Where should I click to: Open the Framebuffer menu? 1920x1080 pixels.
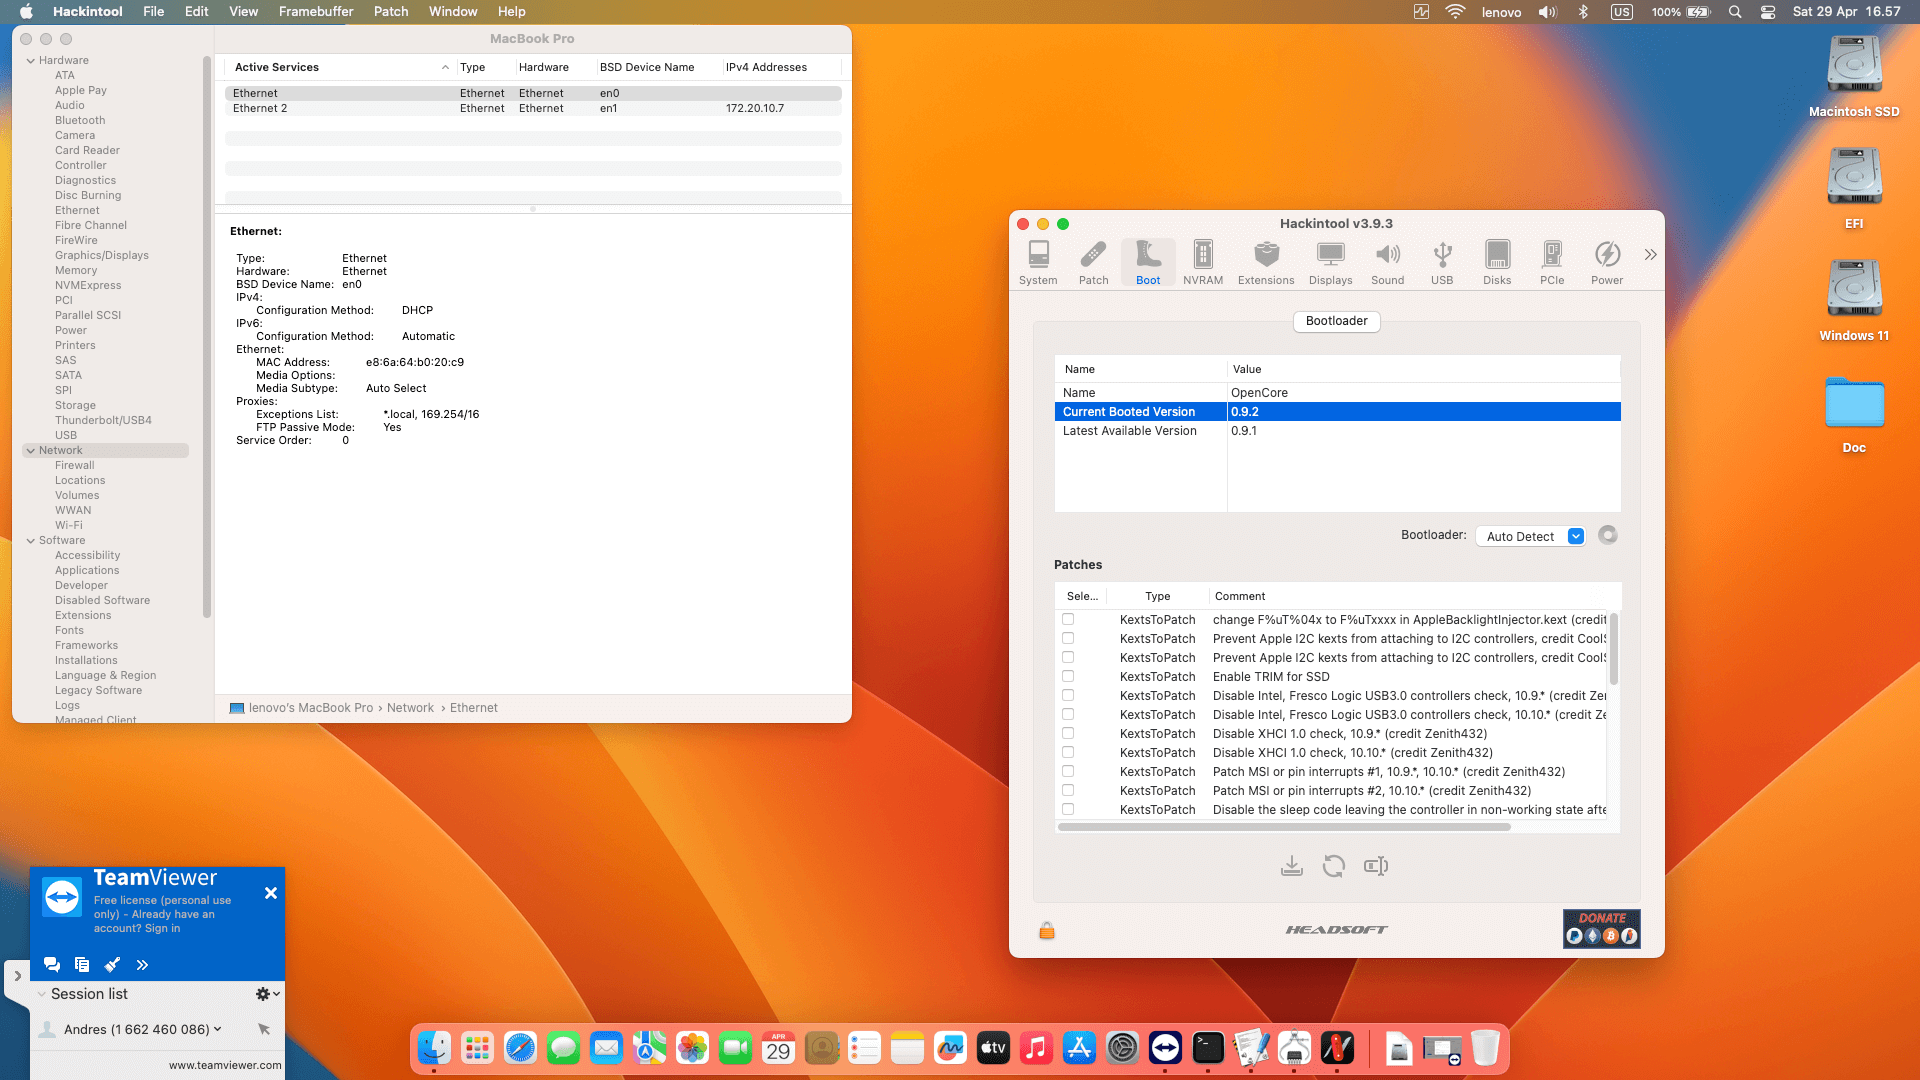coord(316,12)
